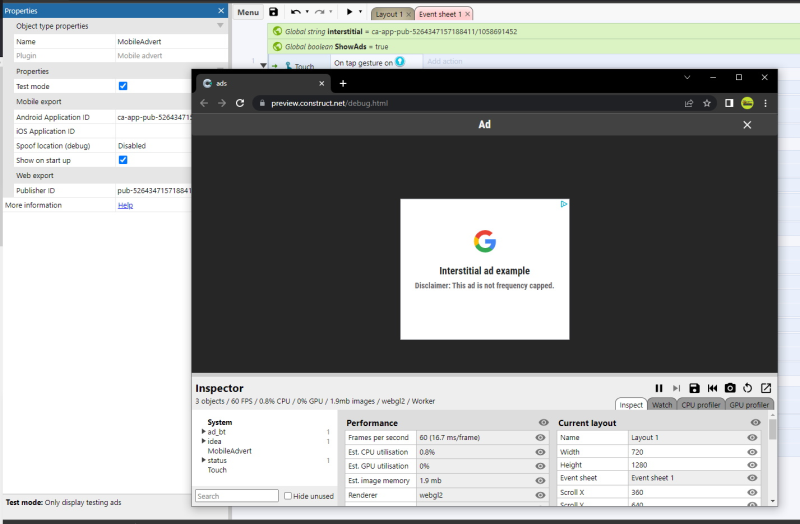The height and width of the screenshot is (524, 800).
Task: Select the Inspect tab
Action: 631,405
